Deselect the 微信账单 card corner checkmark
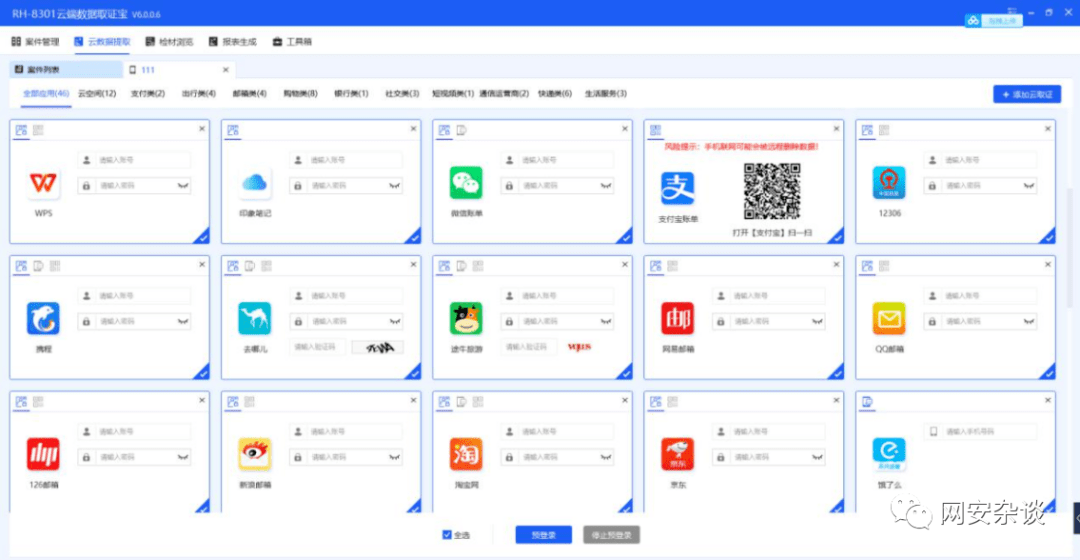This screenshot has height=560, width=1080. 626,237
